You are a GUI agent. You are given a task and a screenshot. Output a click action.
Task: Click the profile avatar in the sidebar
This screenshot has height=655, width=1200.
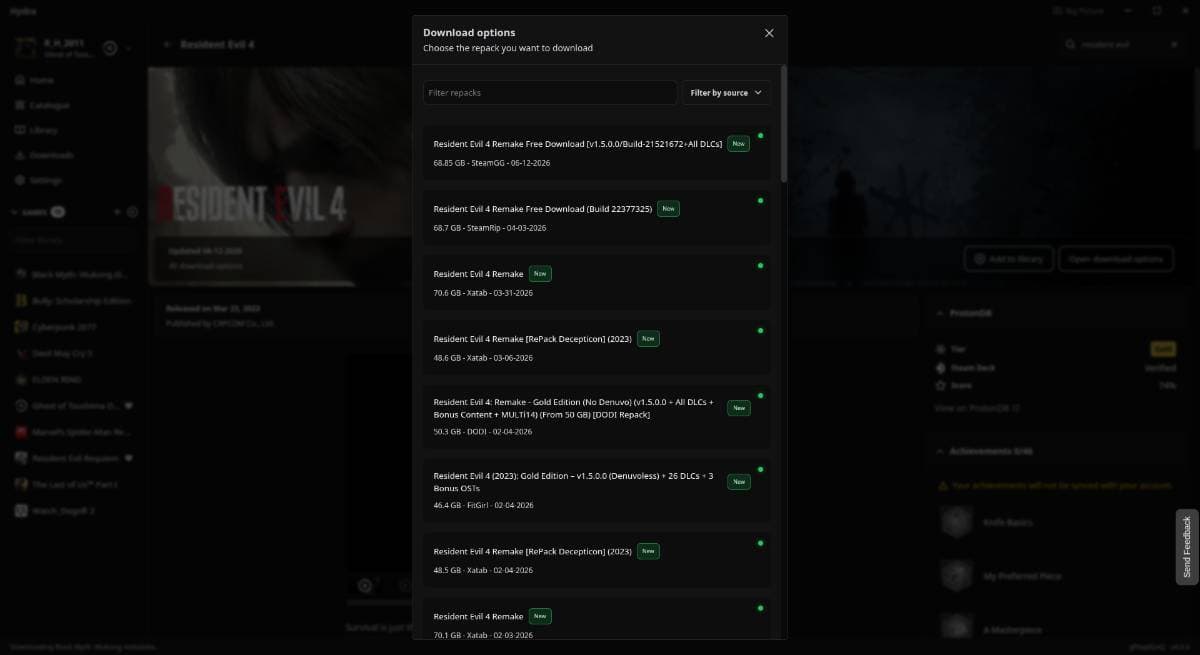[x=26, y=47]
